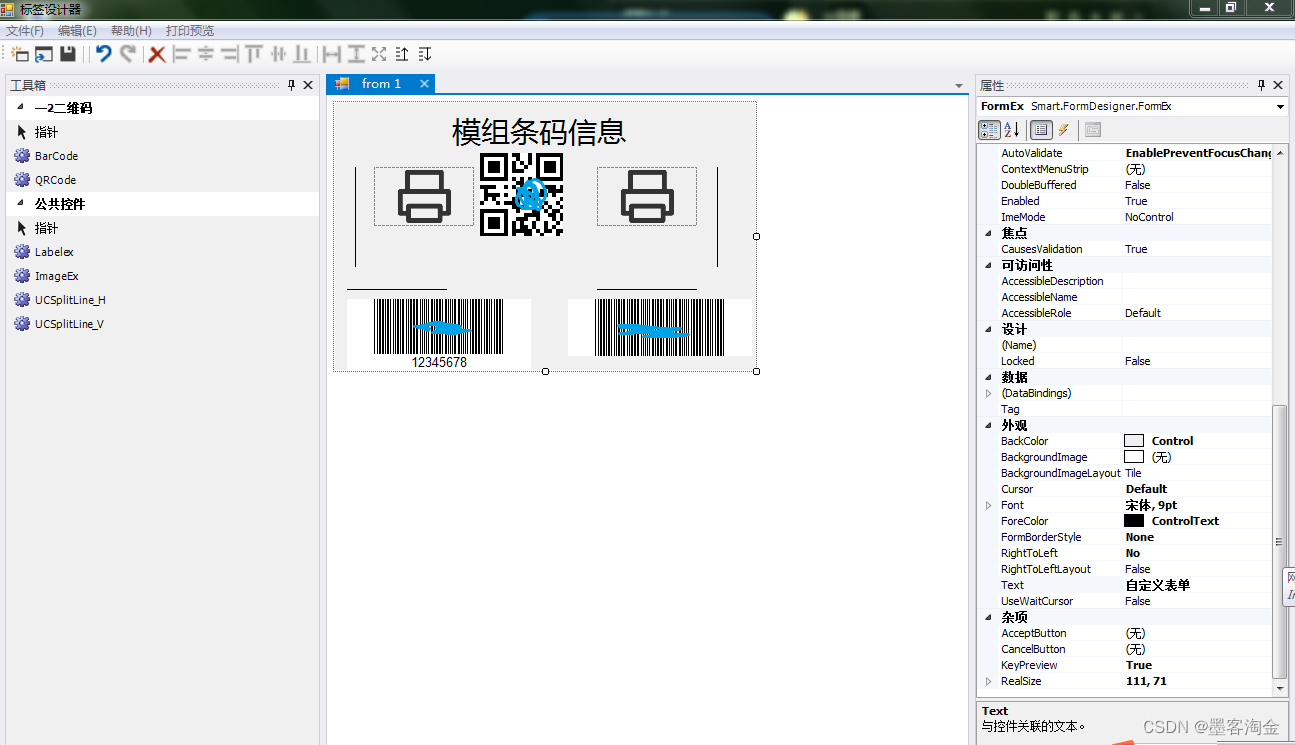The height and width of the screenshot is (745, 1295).
Task: Select the QR code on the label
Action: [521, 194]
